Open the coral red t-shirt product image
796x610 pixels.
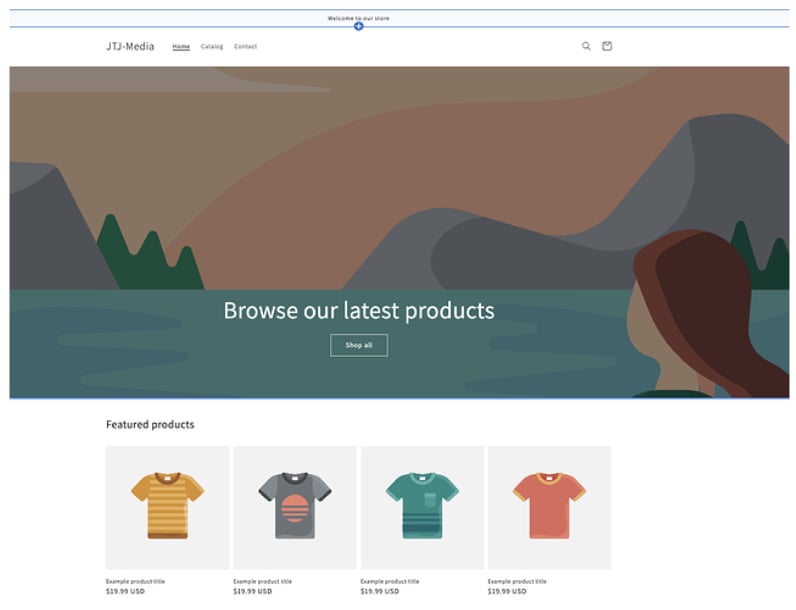[548, 507]
